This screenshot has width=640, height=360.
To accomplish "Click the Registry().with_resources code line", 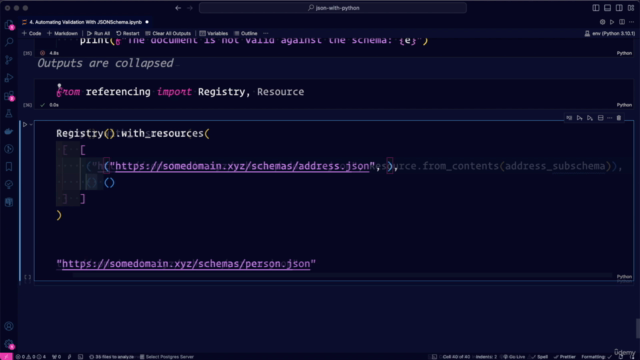I will pos(133,133).
